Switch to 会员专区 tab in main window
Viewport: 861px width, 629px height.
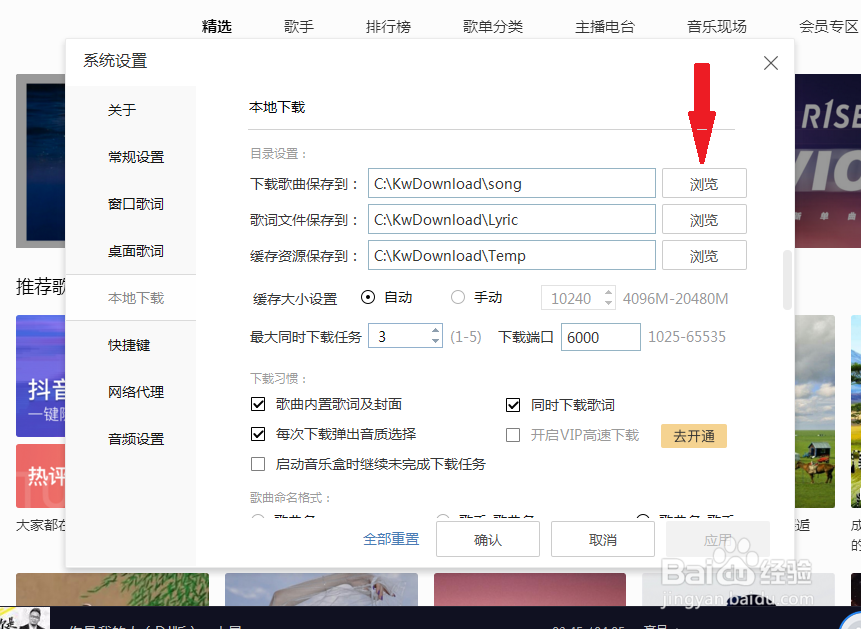[829, 26]
